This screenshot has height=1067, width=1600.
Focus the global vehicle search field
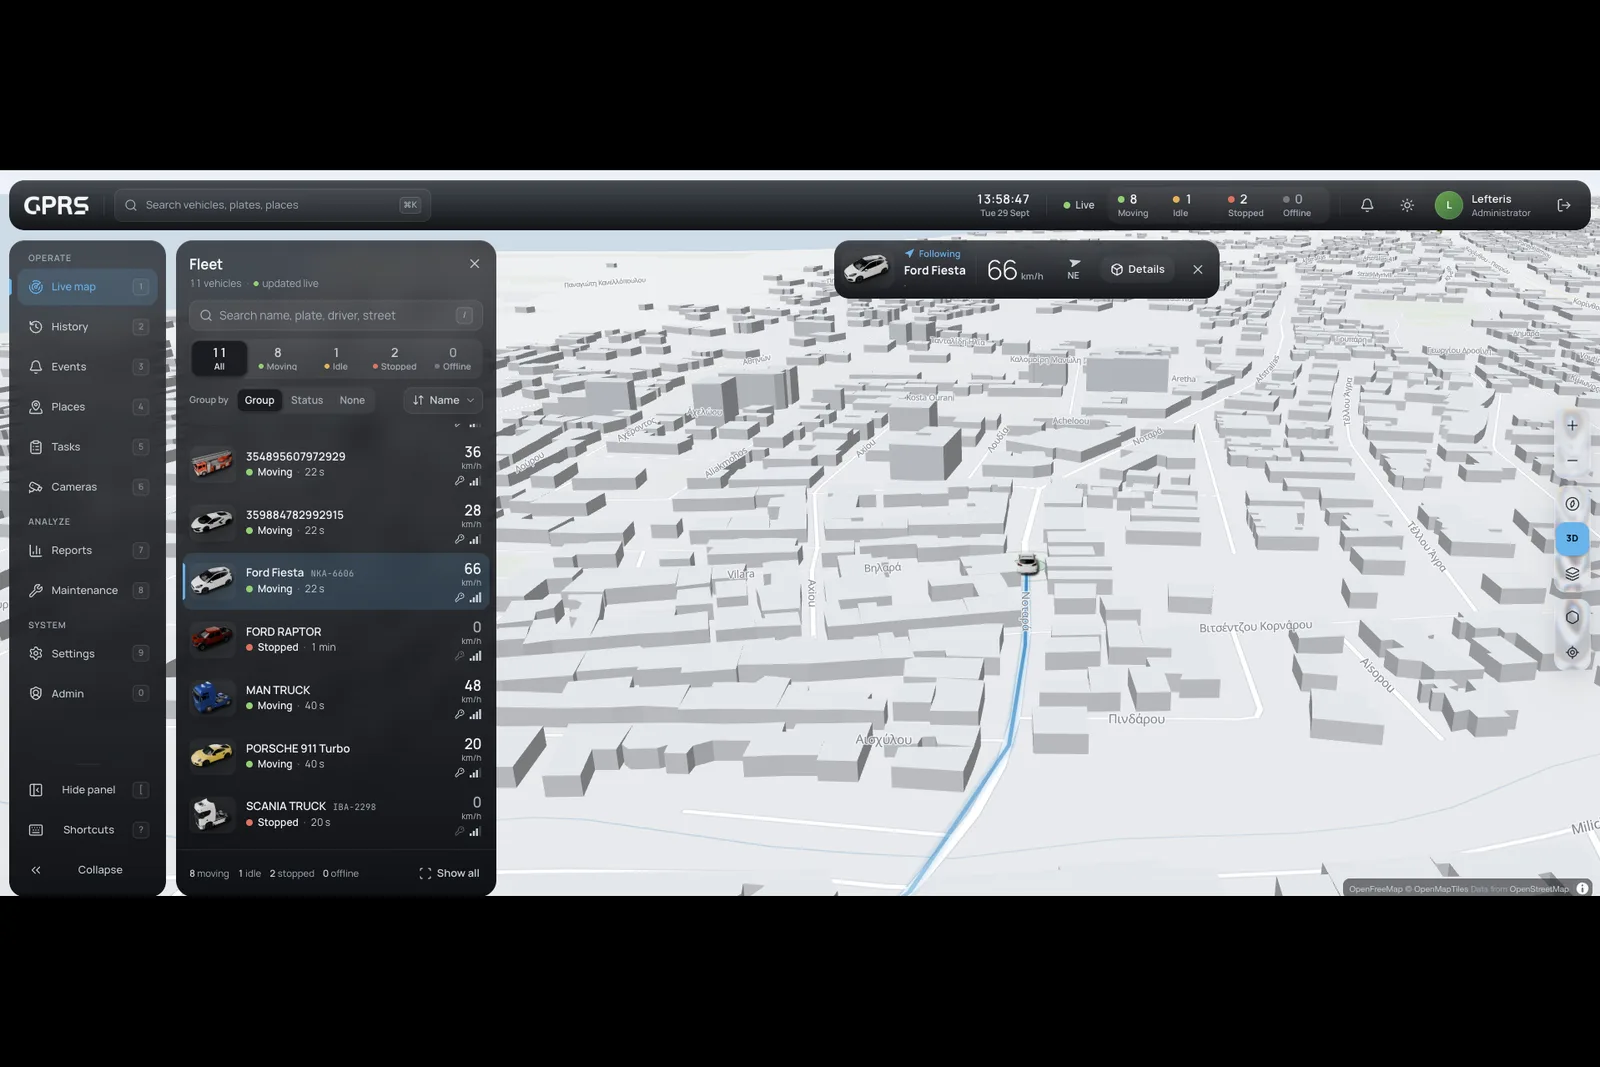[272, 205]
